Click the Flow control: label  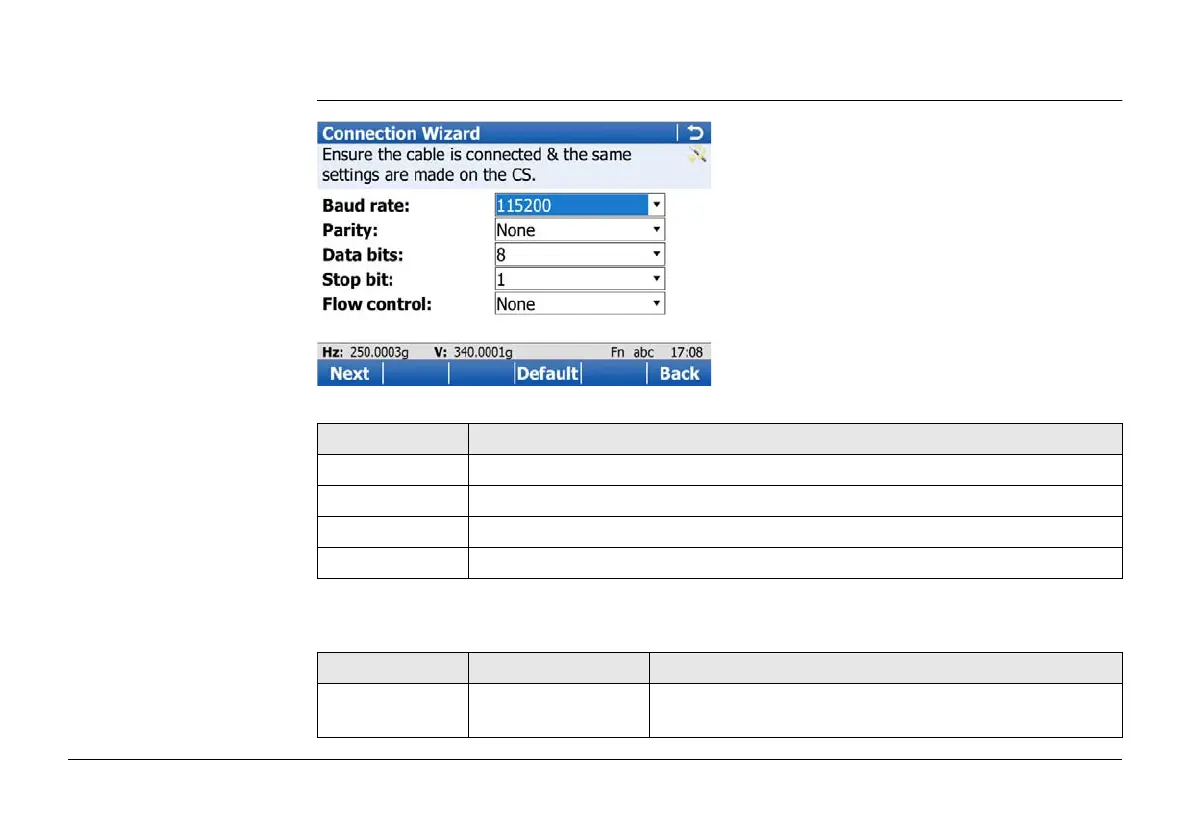pos(376,304)
